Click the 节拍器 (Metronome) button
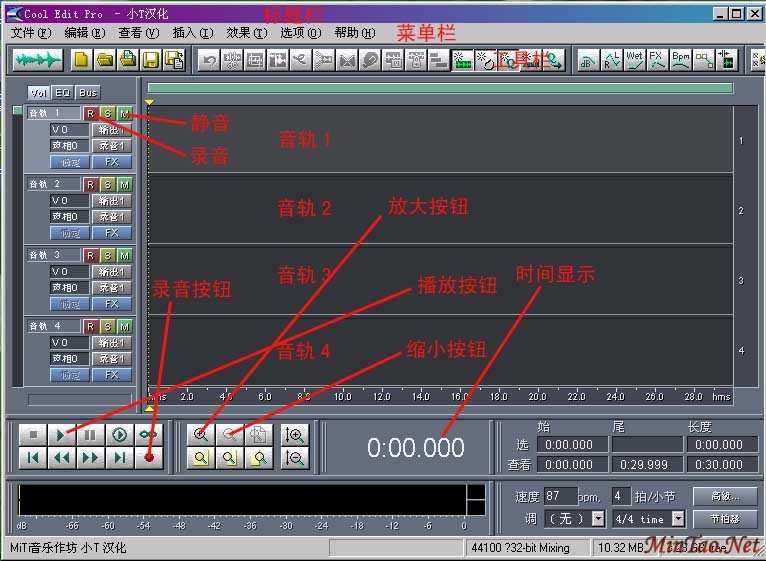 coord(725,519)
